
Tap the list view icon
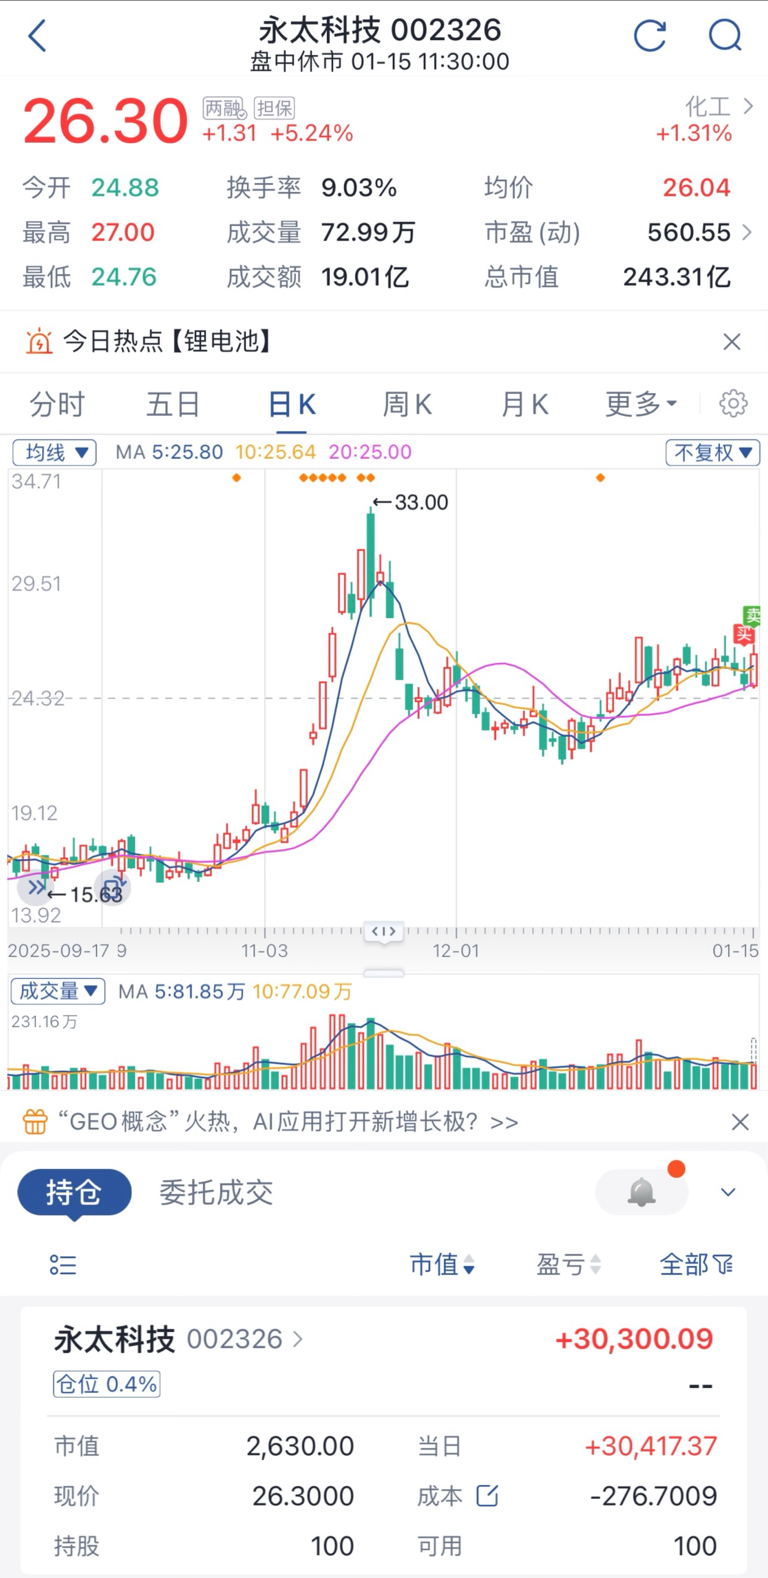click(62, 1265)
